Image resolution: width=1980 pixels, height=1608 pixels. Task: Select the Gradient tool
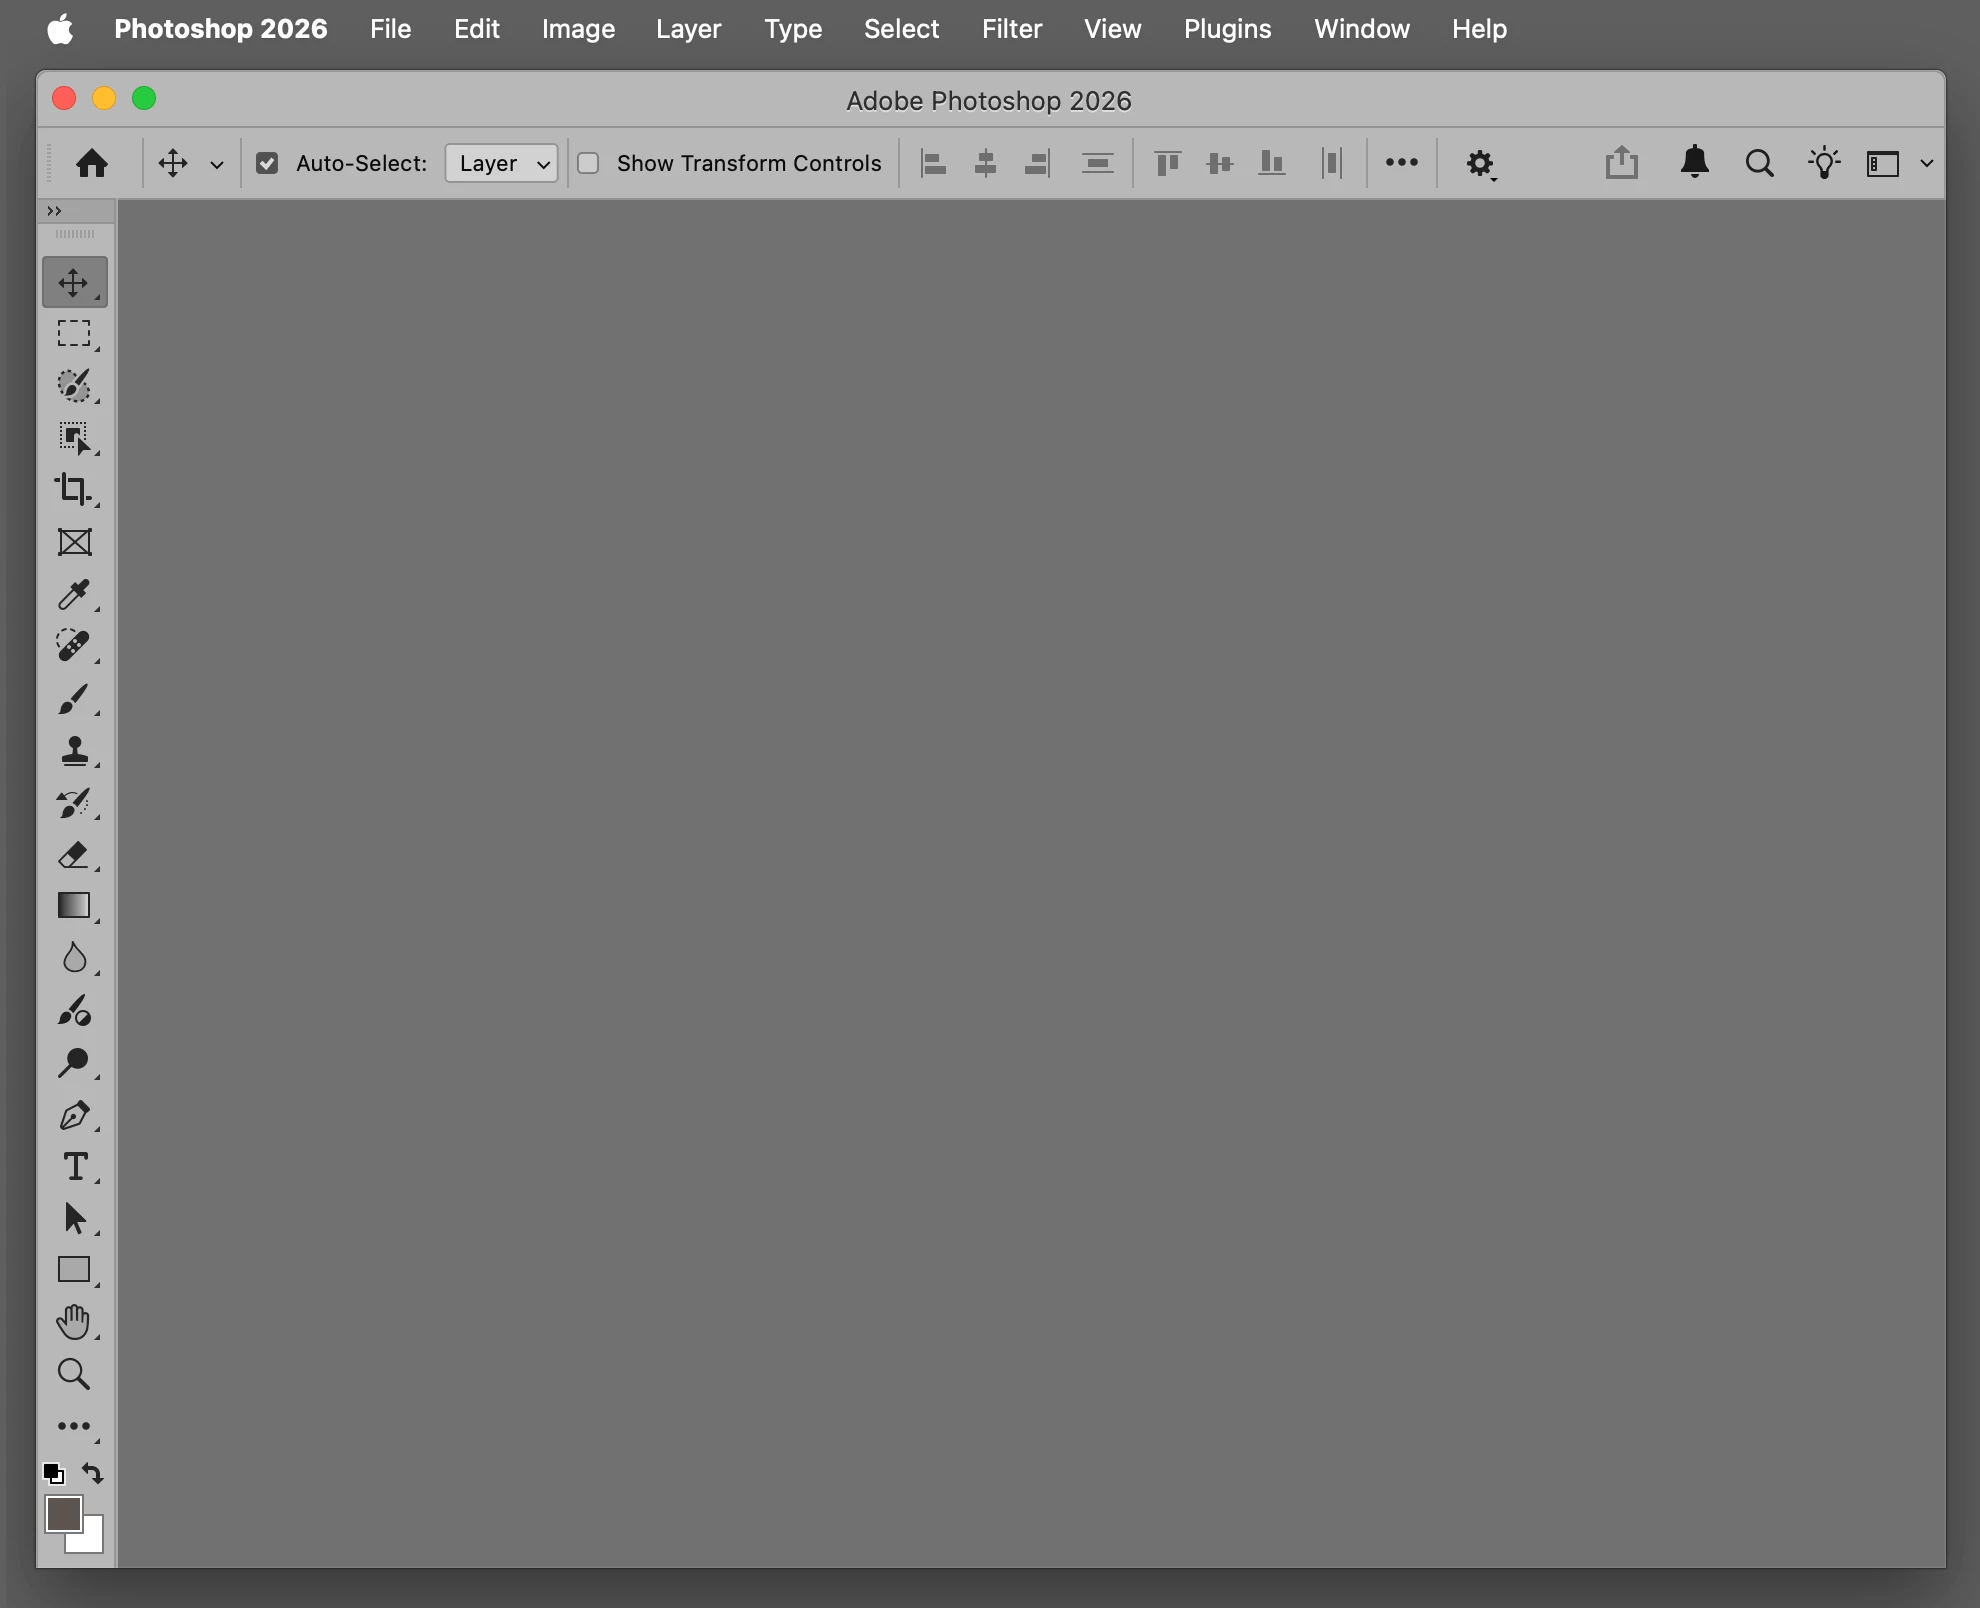coord(73,906)
